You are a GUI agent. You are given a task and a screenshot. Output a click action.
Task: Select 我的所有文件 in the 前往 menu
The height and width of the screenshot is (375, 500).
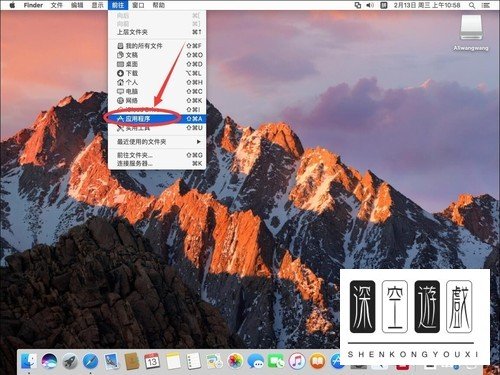coord(157,46)
